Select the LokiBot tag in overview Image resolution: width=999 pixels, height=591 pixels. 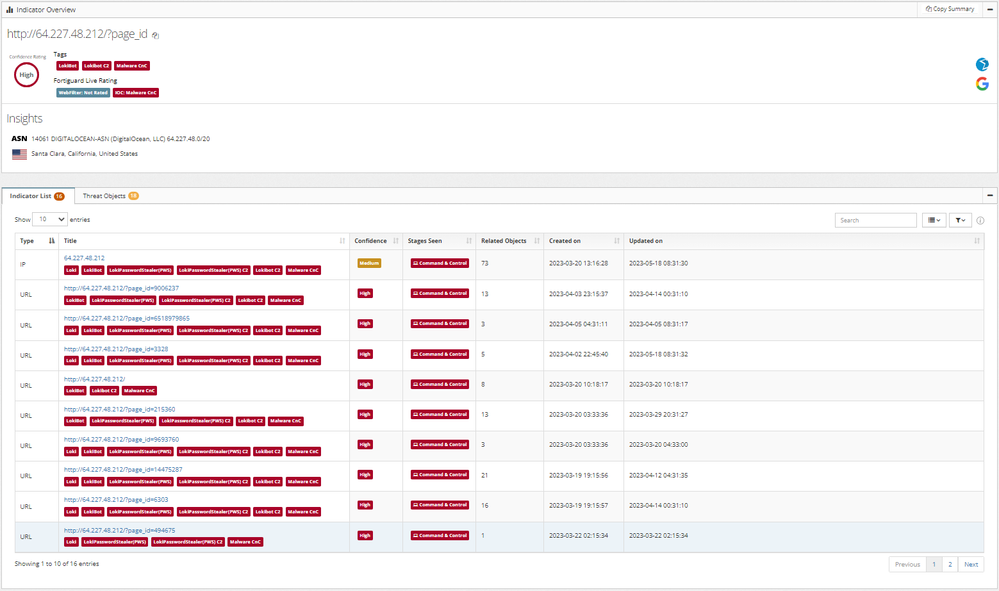point(67,66)
